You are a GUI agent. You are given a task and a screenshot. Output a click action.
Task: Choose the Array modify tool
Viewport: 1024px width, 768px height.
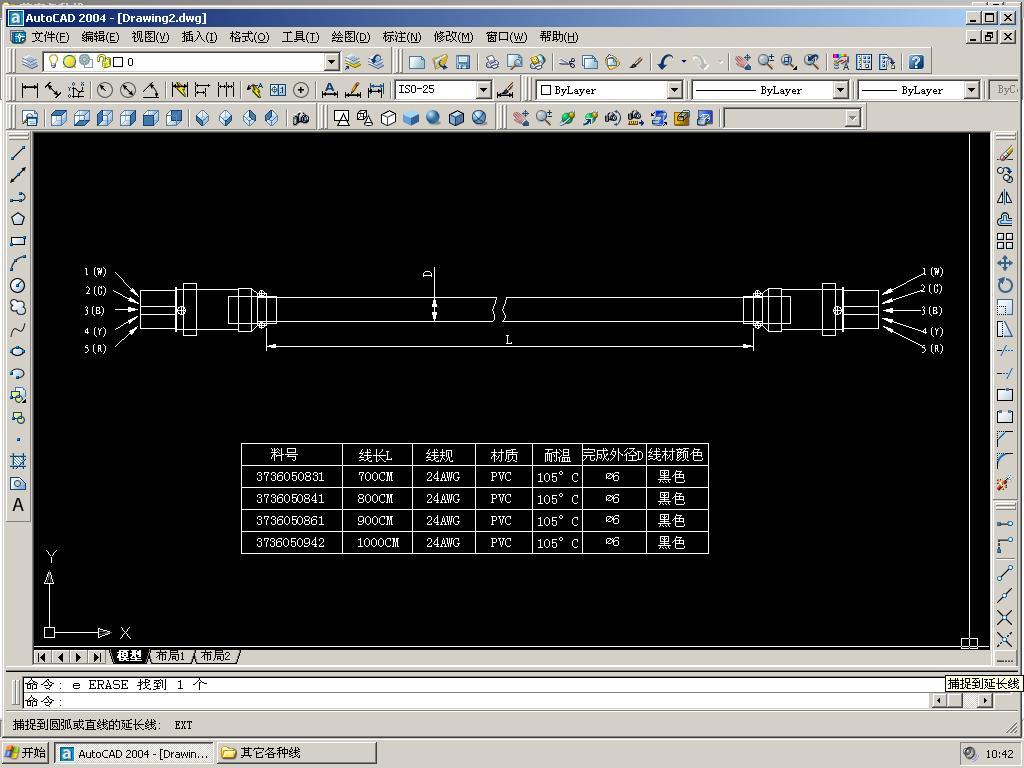pyautogui.click(x=1005, y=241)
